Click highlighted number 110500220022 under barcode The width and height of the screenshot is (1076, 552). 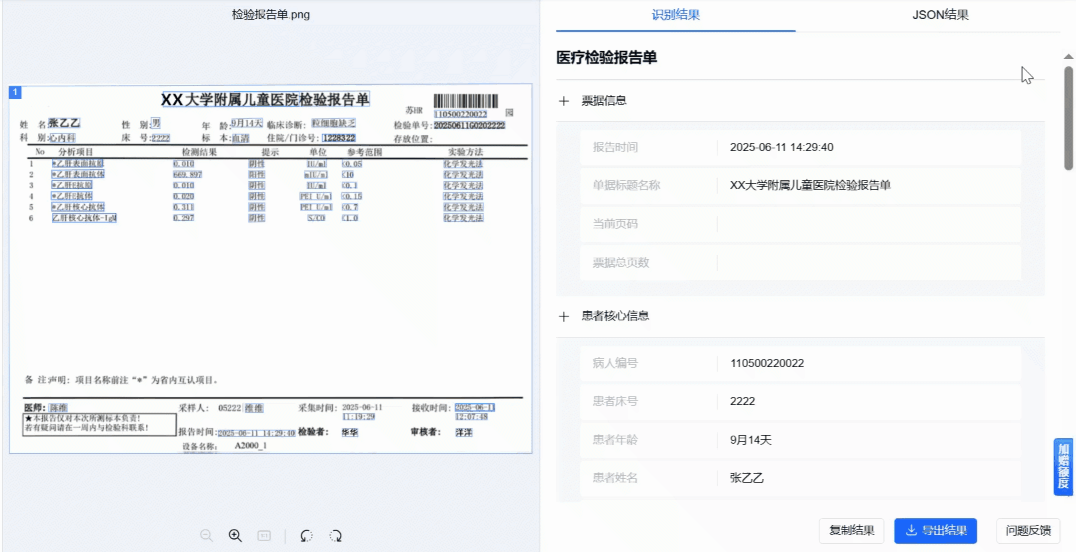tap(461, 114)
